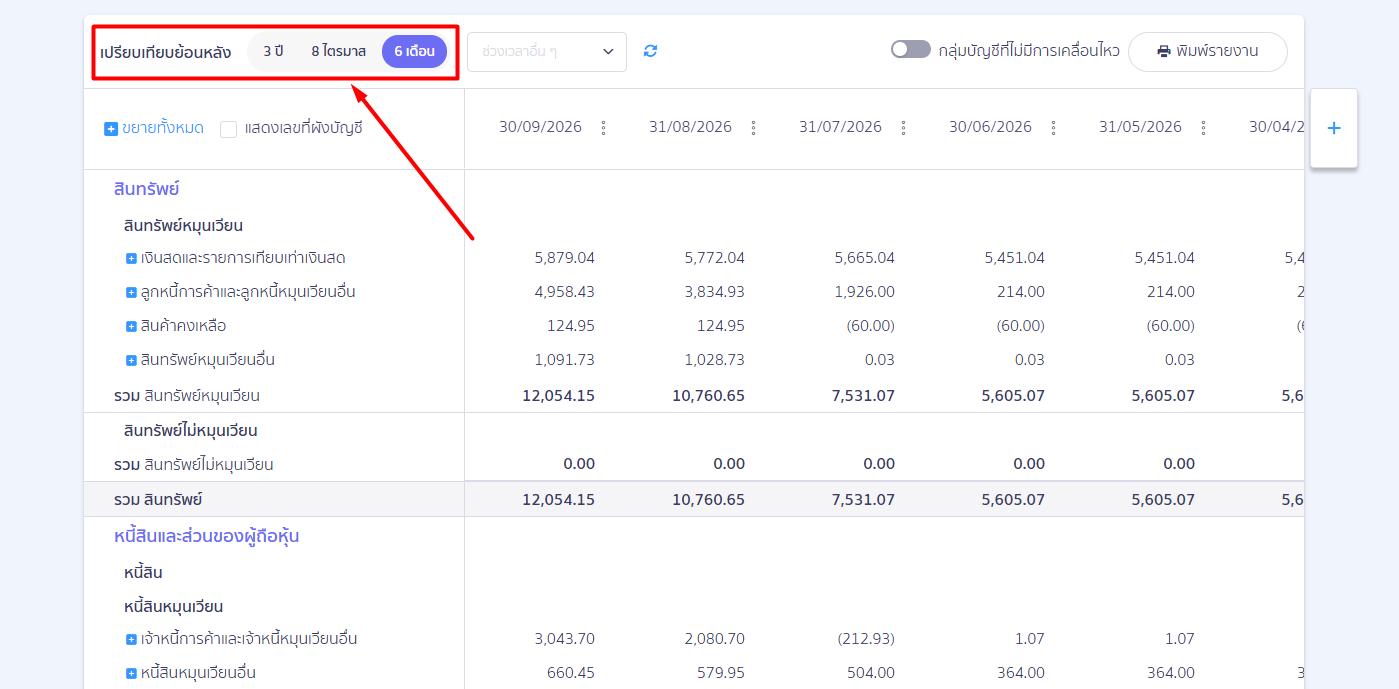The image size is (1399, 689).
Task: Click the plus icon to add a column
Action: point(1333,128)
